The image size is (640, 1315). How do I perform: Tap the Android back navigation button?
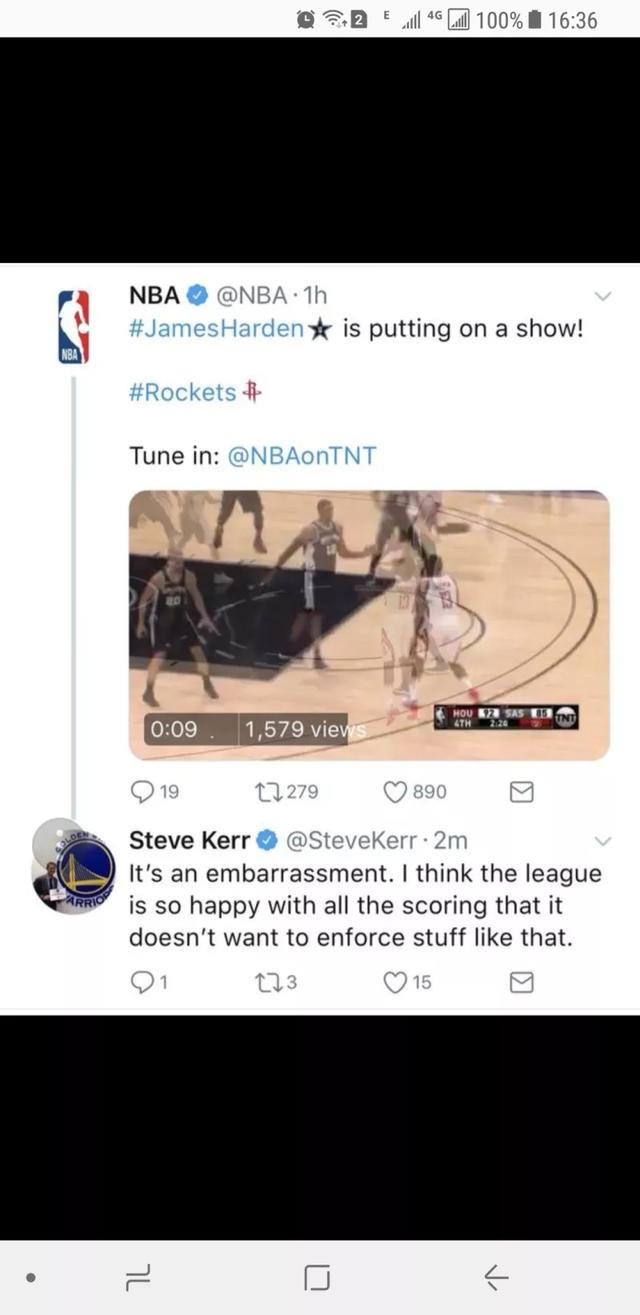tap(496, 1277)
